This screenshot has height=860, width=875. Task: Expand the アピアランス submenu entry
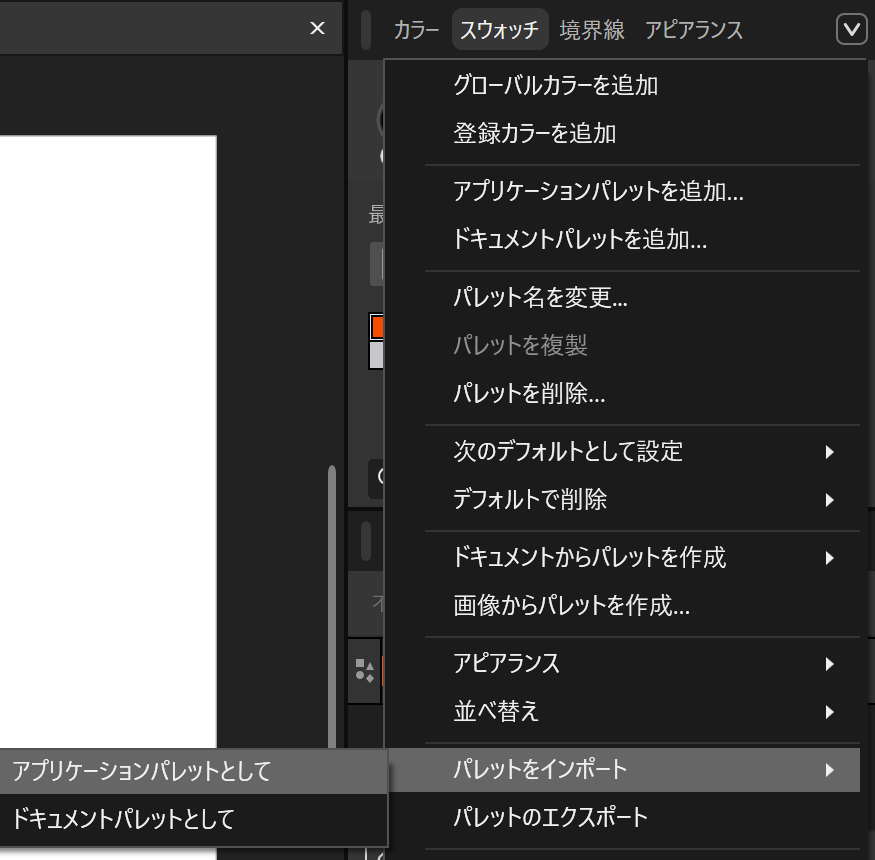622,664
